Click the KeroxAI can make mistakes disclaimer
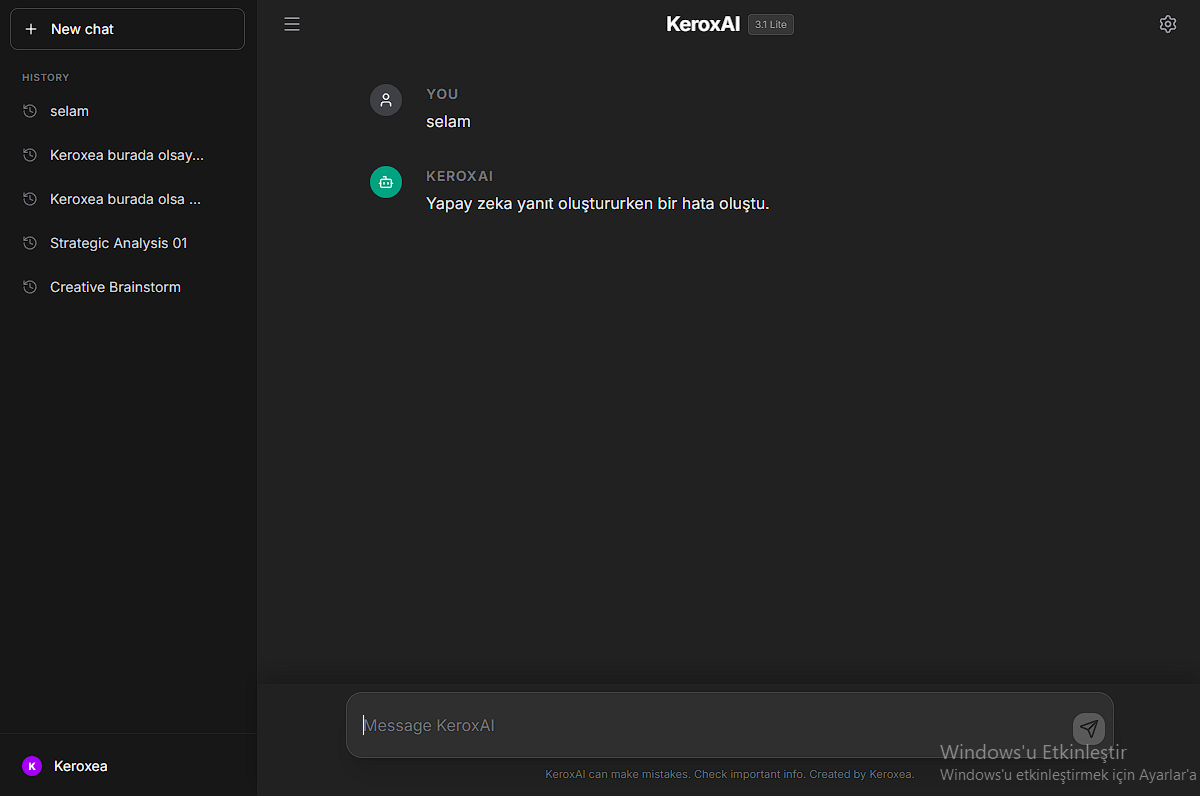 pos(617,774)
